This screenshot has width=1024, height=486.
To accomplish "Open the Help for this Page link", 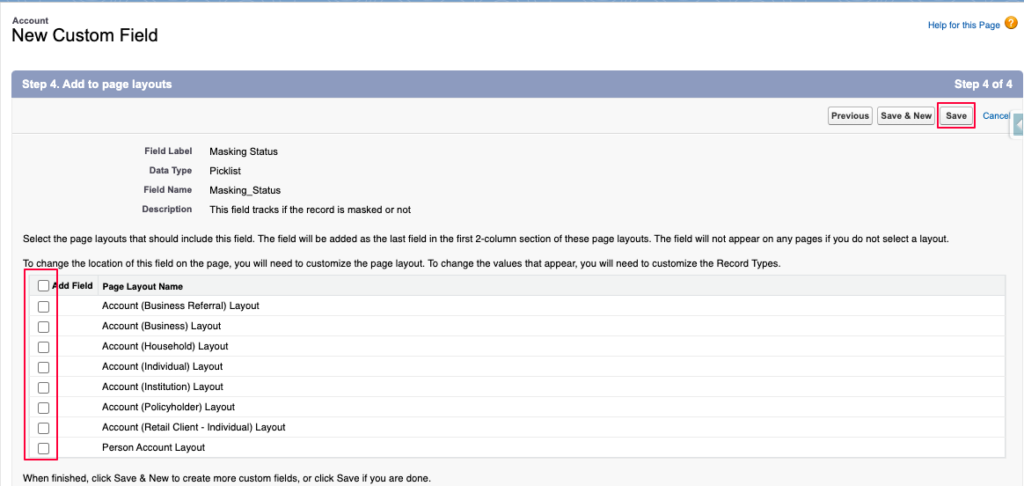I will 963,25.
